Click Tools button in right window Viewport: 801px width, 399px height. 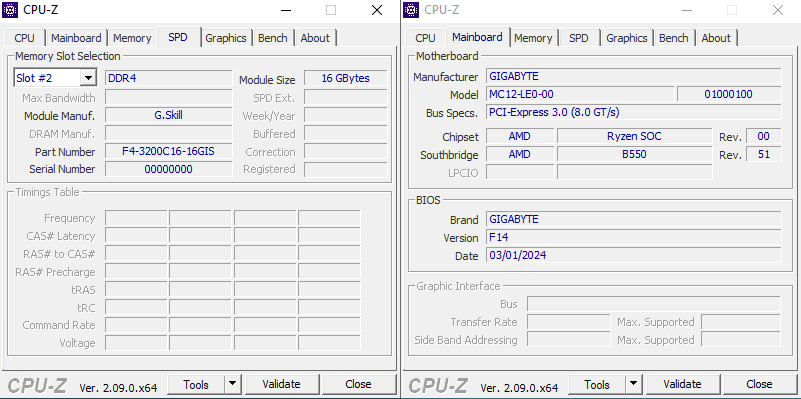click(x=597, y=384)
